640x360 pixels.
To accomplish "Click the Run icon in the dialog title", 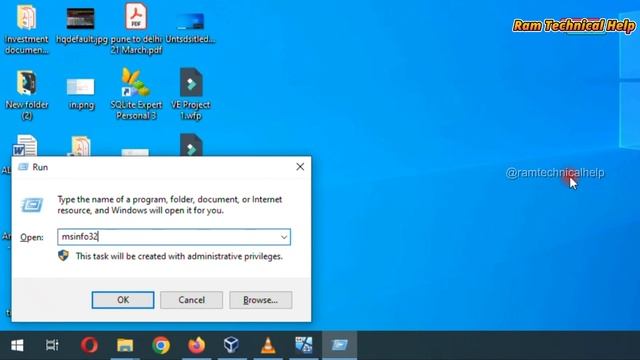I will coord(23,167).
